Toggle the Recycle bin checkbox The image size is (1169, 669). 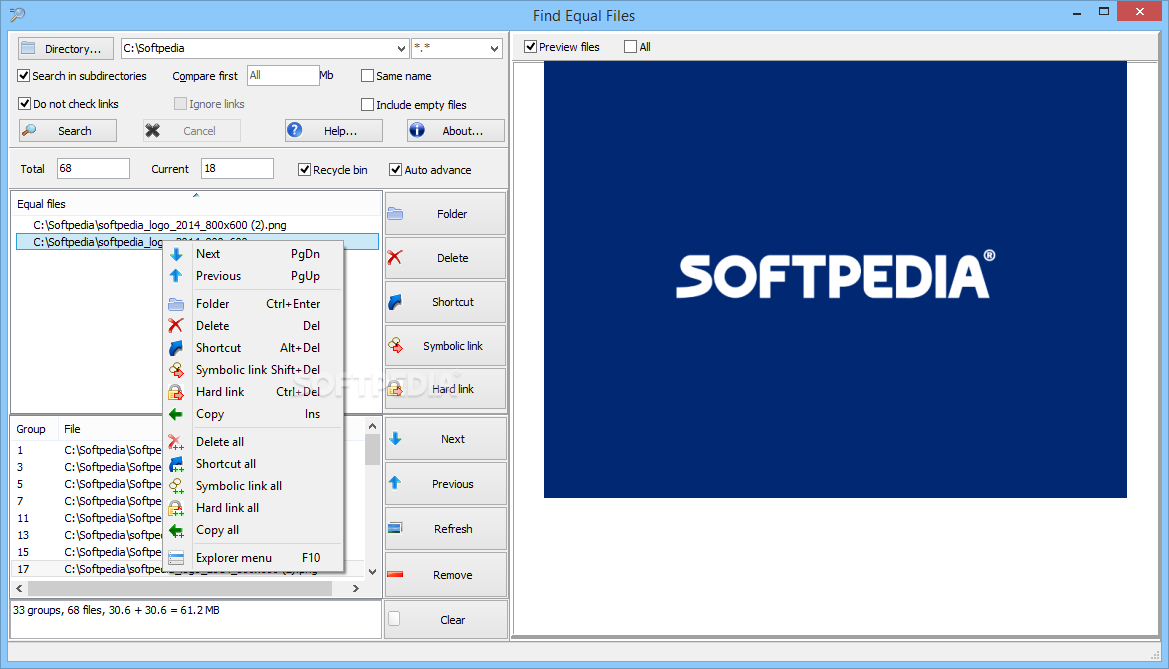click(x=304, y=170)
